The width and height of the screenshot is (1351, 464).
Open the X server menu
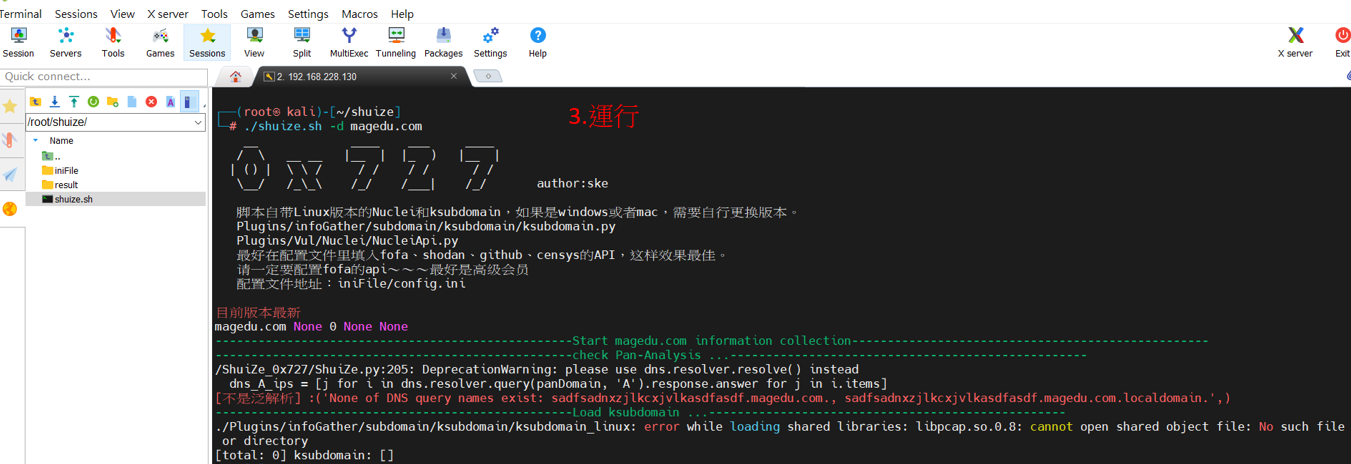[x=167, y=14]
